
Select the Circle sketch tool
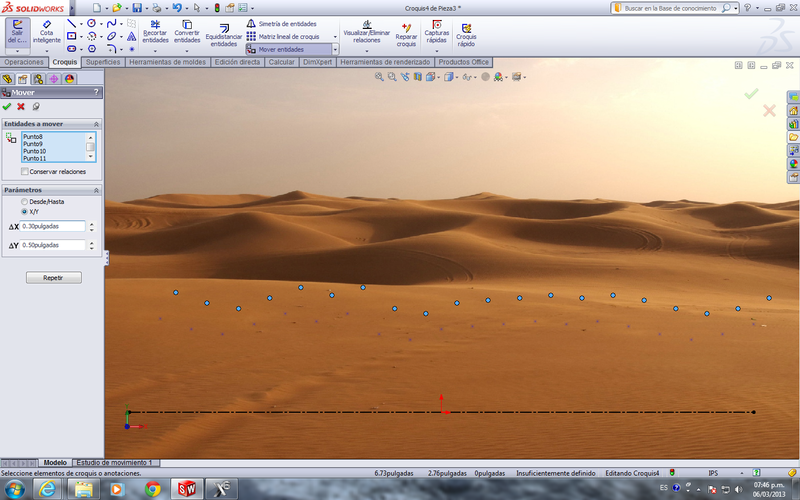(91, 23)
